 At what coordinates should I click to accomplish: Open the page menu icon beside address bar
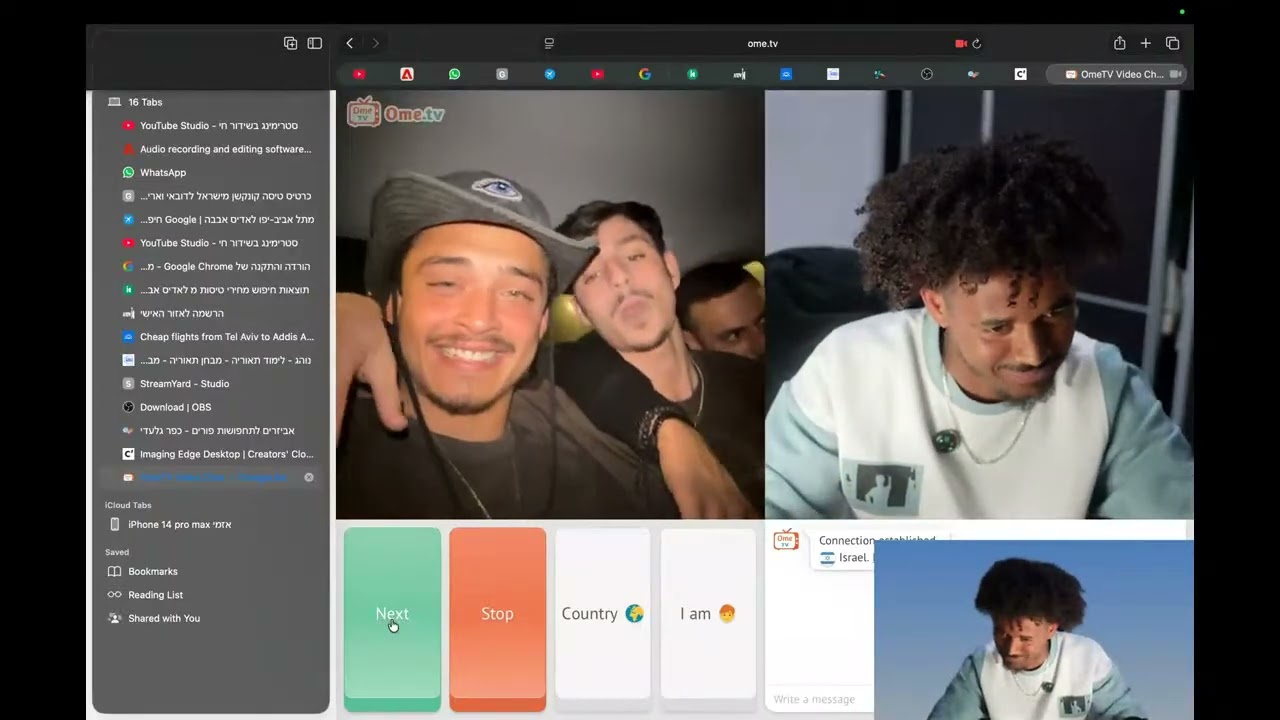[549, 43]
